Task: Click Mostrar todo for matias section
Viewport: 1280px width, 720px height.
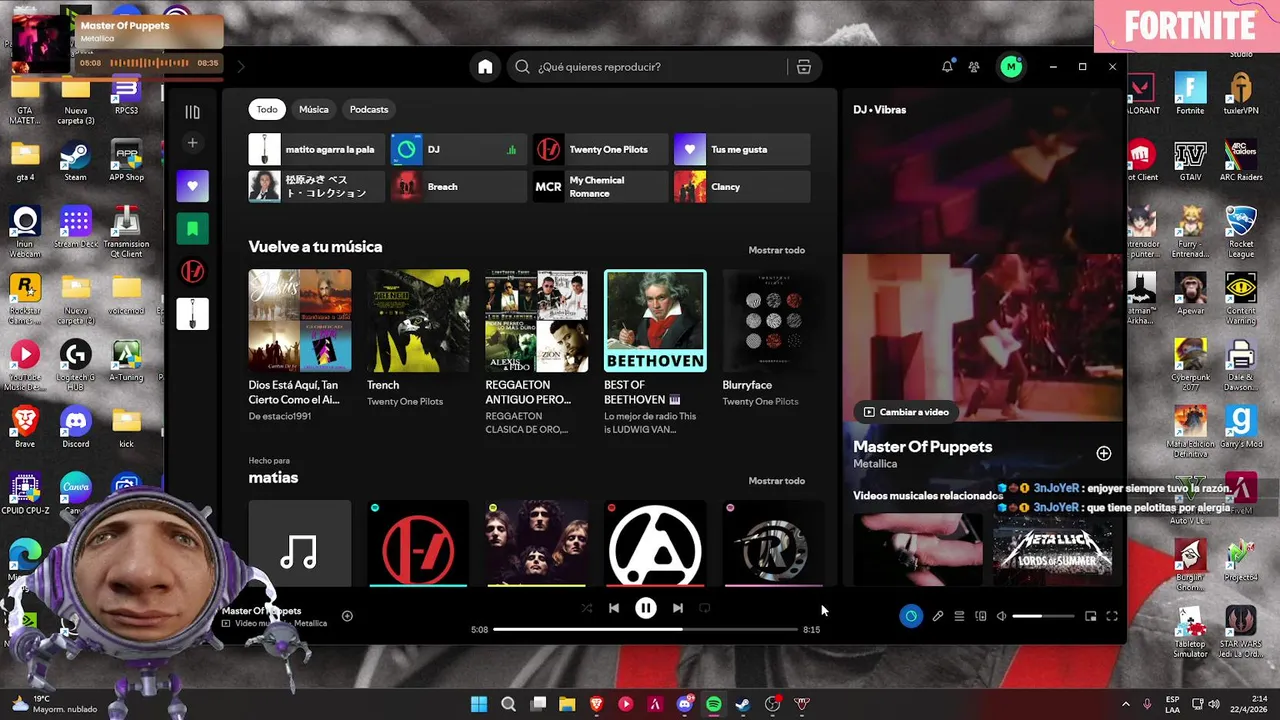Action: tap(776, 481)
